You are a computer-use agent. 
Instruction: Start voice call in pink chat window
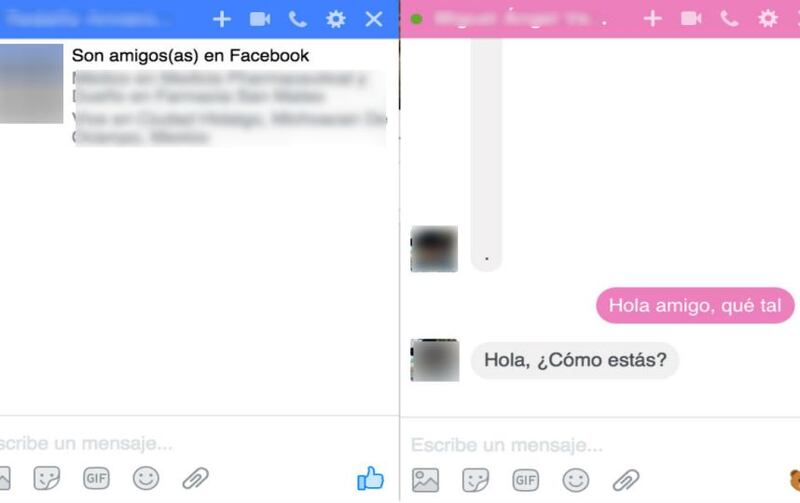(729, 19)
